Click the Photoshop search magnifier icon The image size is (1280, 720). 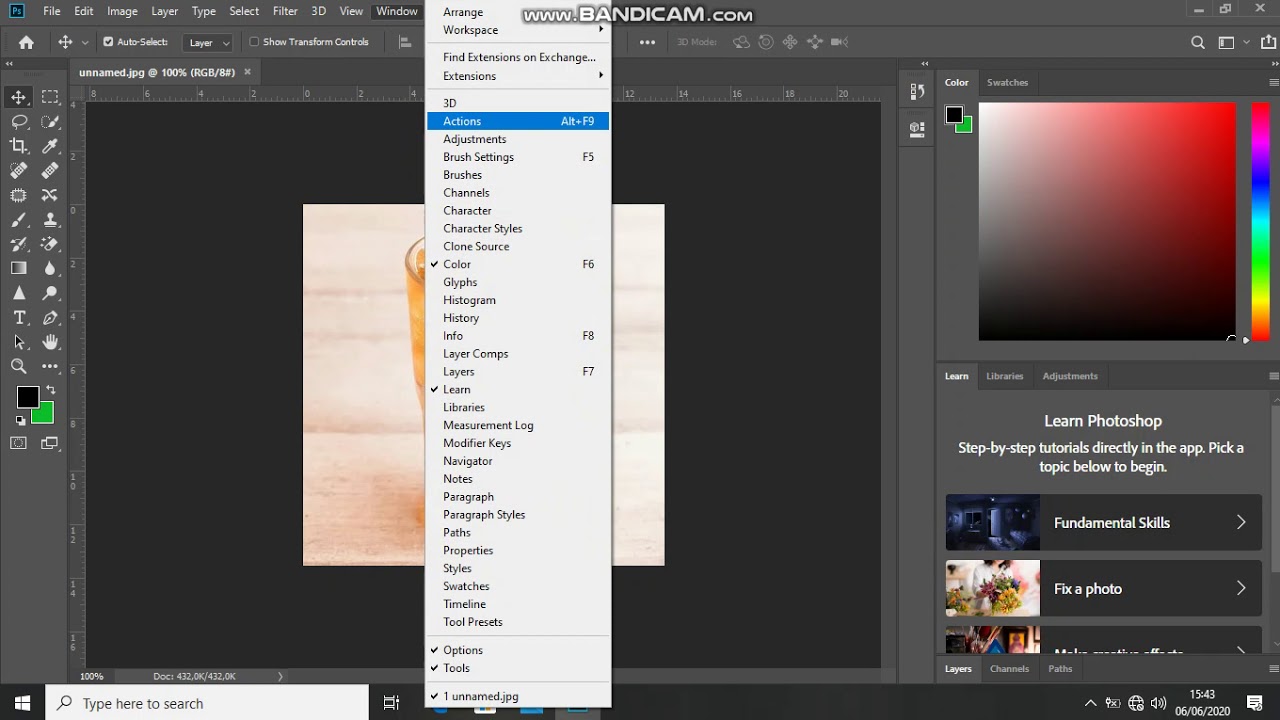coord(1198,42)
